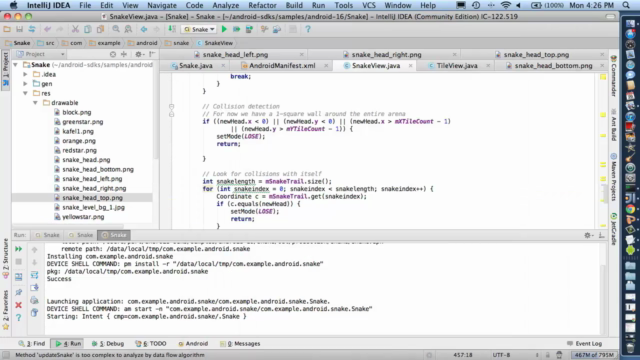The width and height of the screenshot is (640, 360).
Task: Open the Find tool window button
Action: (32, 344)
